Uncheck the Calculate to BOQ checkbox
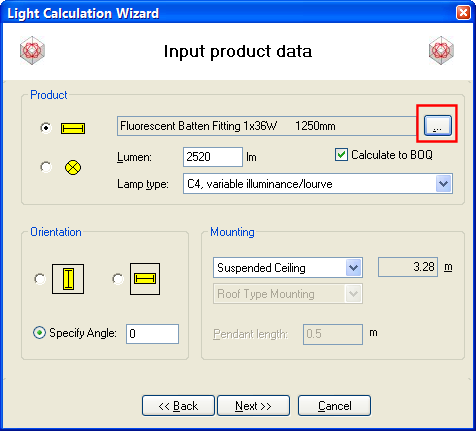The height and width of the screenshot is (431, 476). [341, 155]
